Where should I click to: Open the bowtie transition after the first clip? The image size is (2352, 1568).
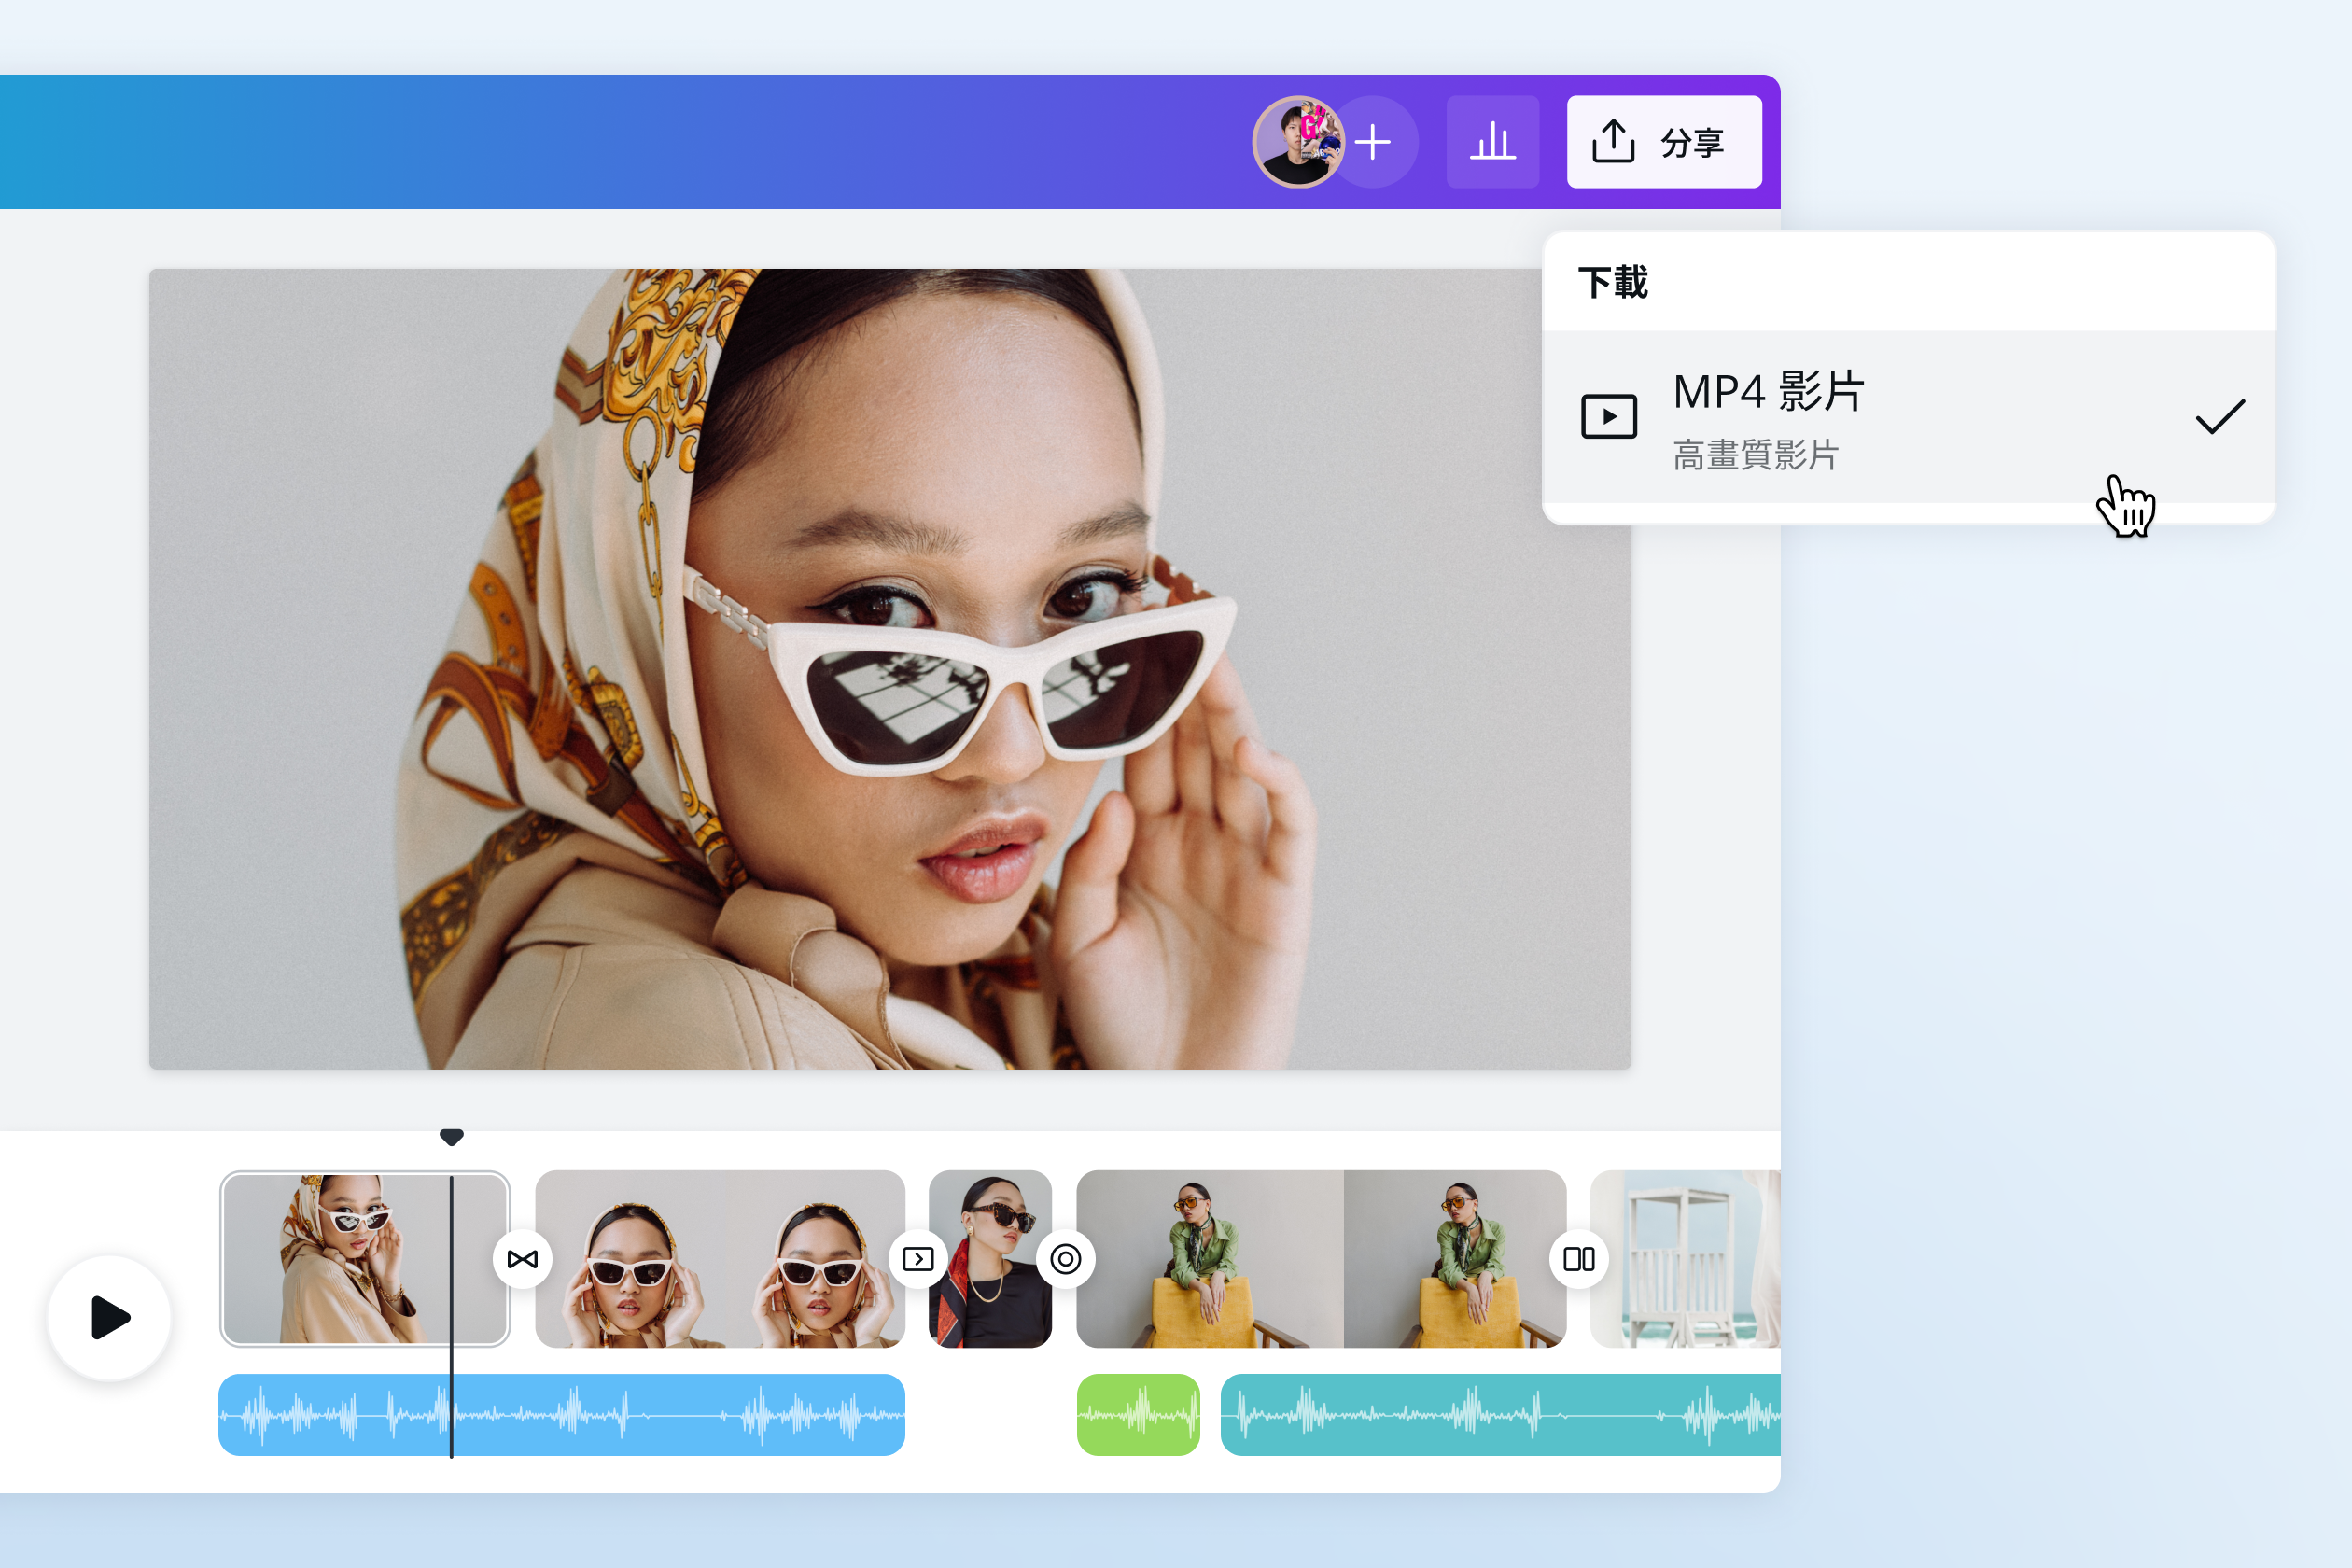click(522, 1259)
